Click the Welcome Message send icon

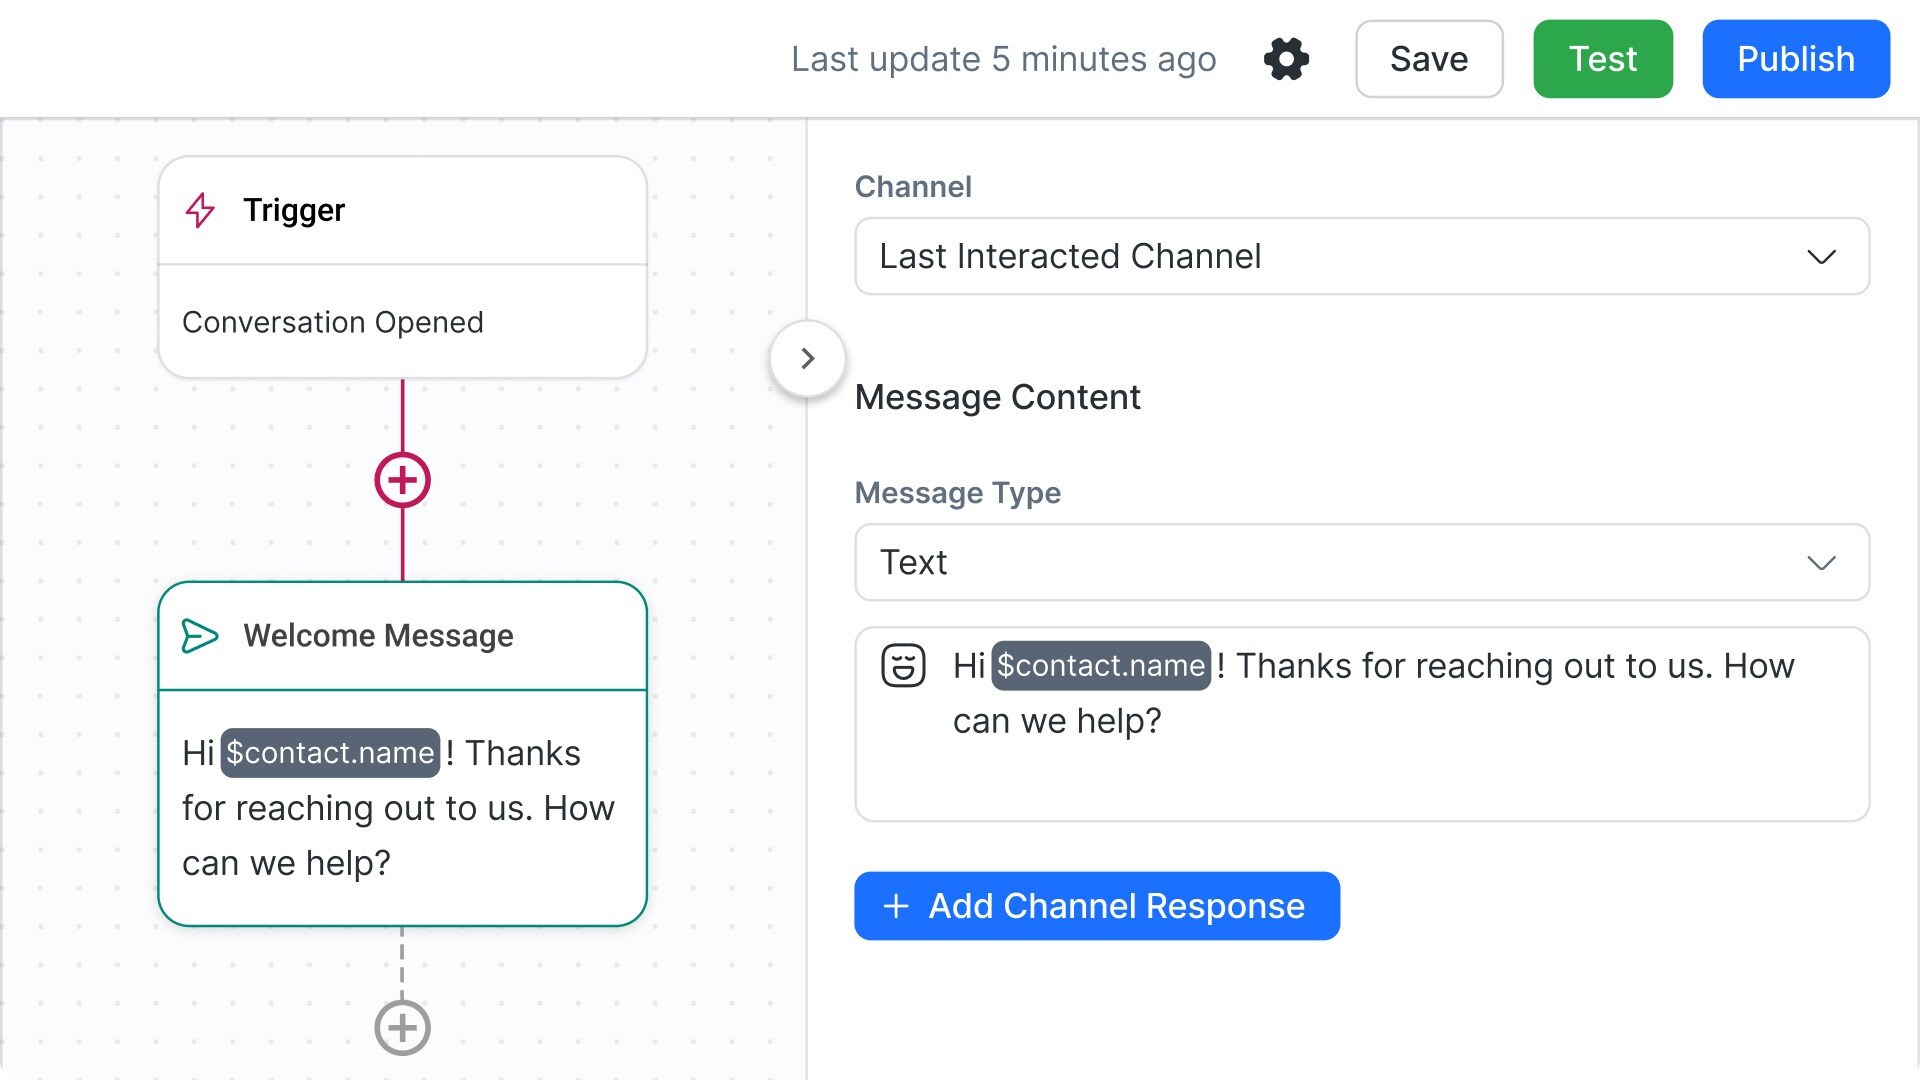[200, 636]
